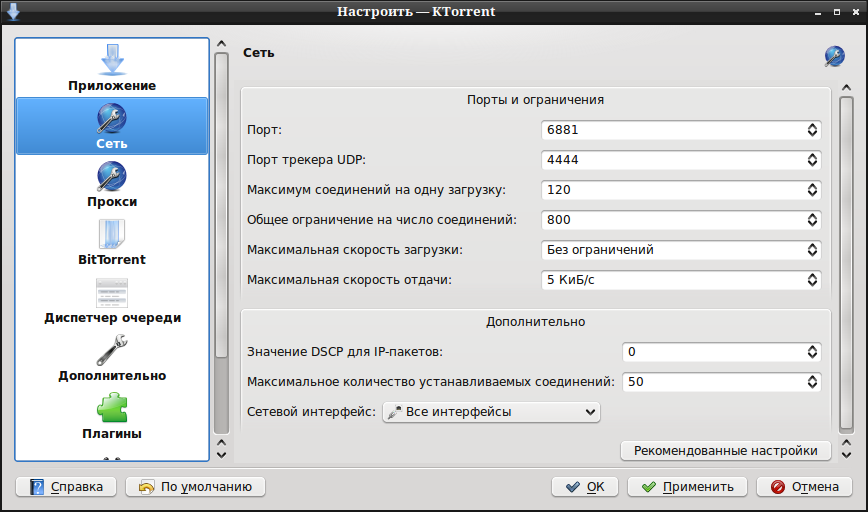Click the Порт трекера UDP stepper arrows
This screenshot has height=512, width=868.
812,160
